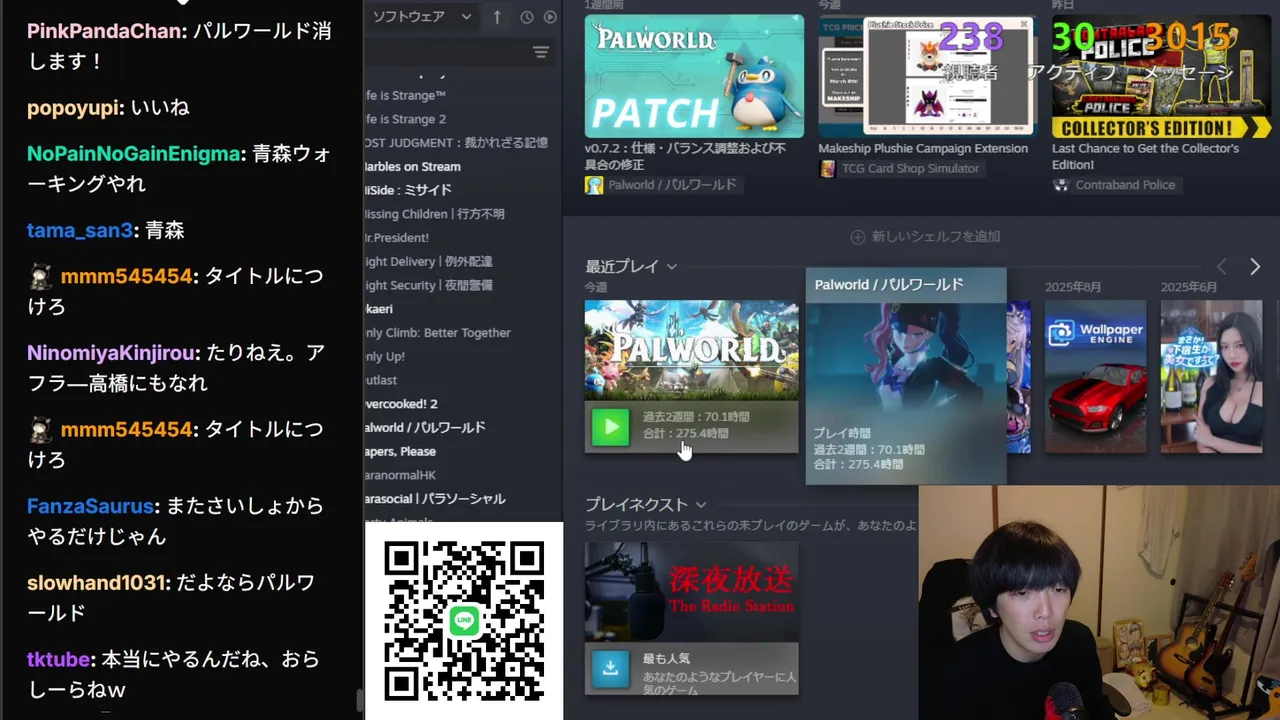Click chat username FanzaSaurus
1280x720 pixels.
click(90, 506)
